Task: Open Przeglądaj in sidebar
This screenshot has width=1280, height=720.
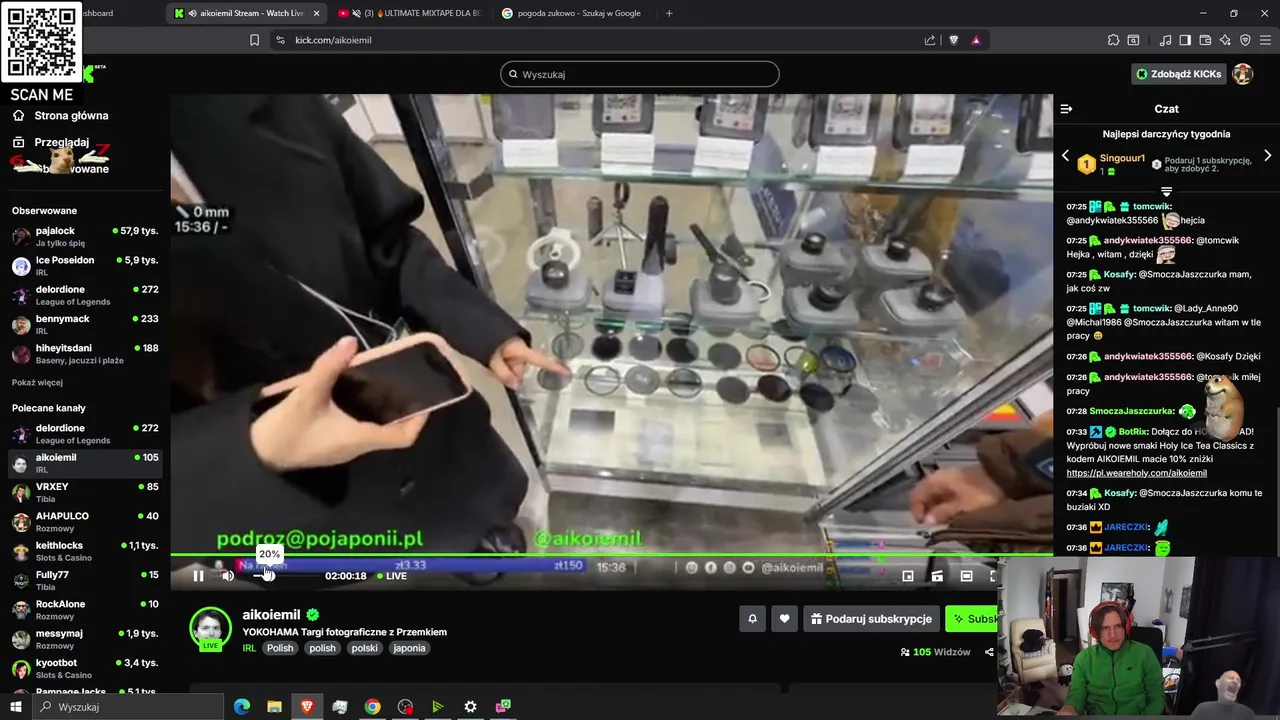Action: click(x=50, y=142)
